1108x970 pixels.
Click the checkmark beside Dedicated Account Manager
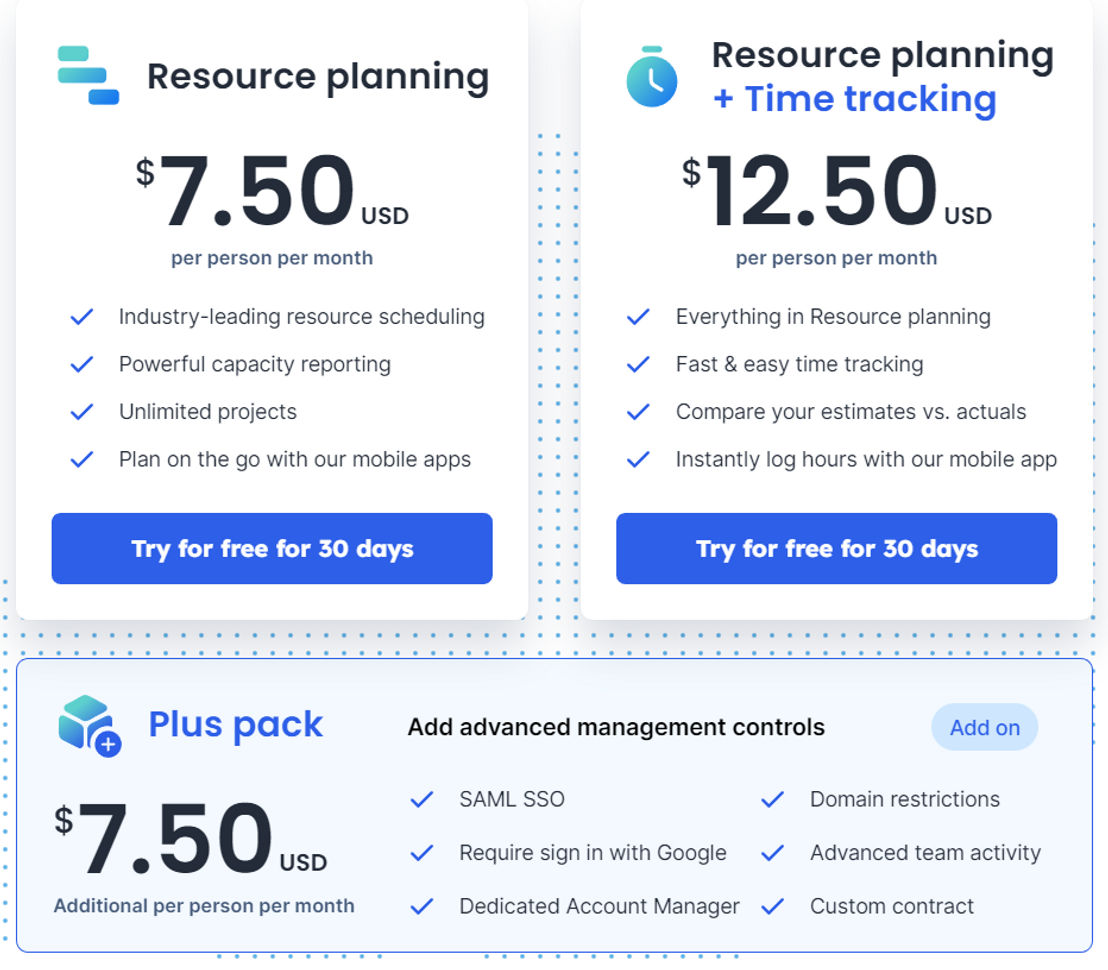pos(422,906)
